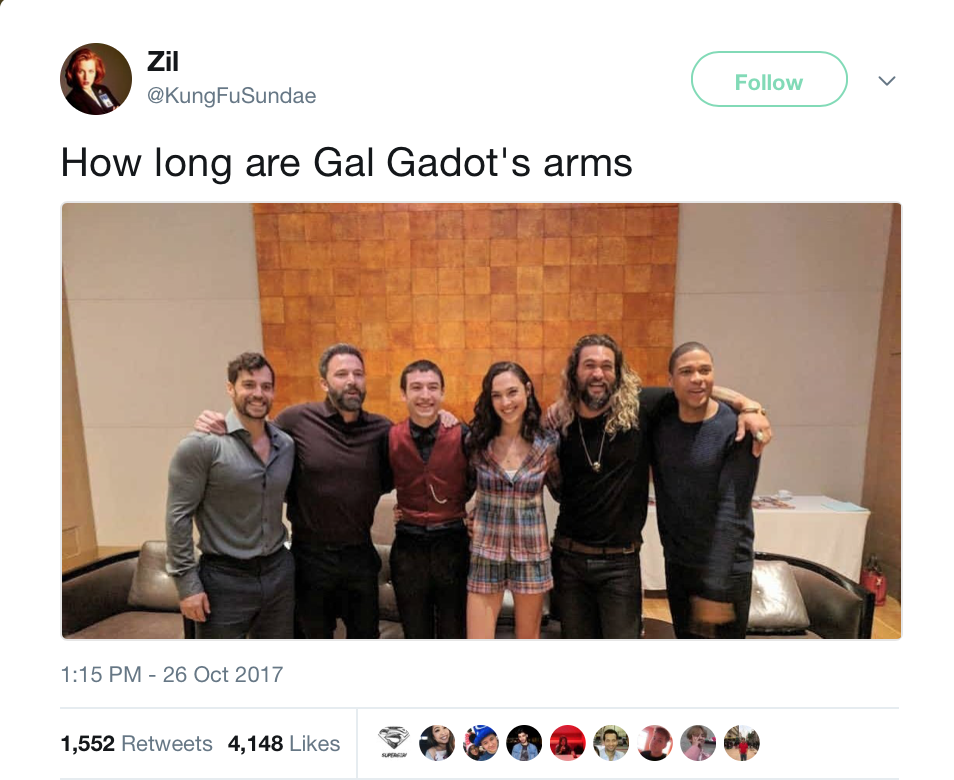Open the @KungFuSundae handle link
The height and width of the screenshot is (780, 954).
pos(232,96)
